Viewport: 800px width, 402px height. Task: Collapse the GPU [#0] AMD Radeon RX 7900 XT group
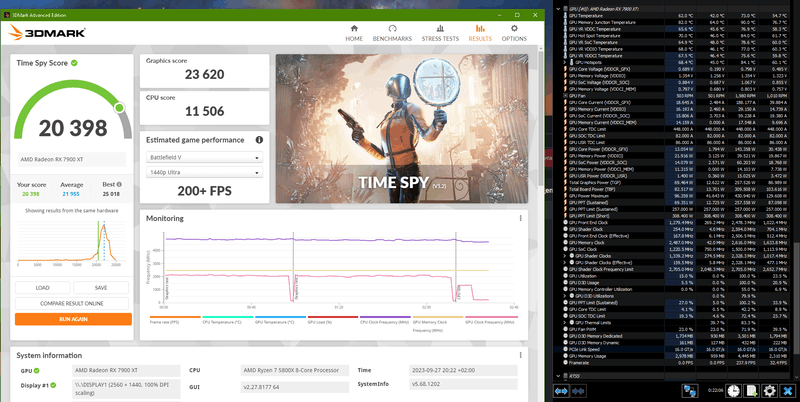pos(558,9)
